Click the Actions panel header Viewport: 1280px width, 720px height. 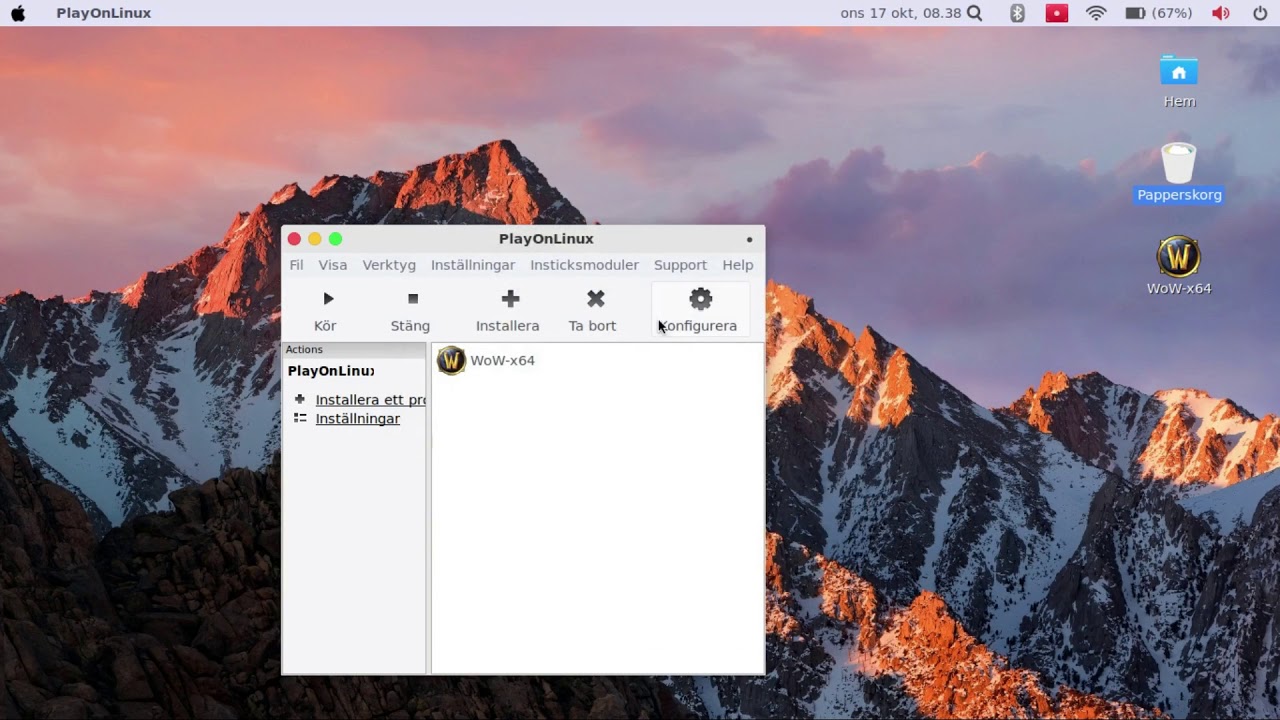pos(354,350)
